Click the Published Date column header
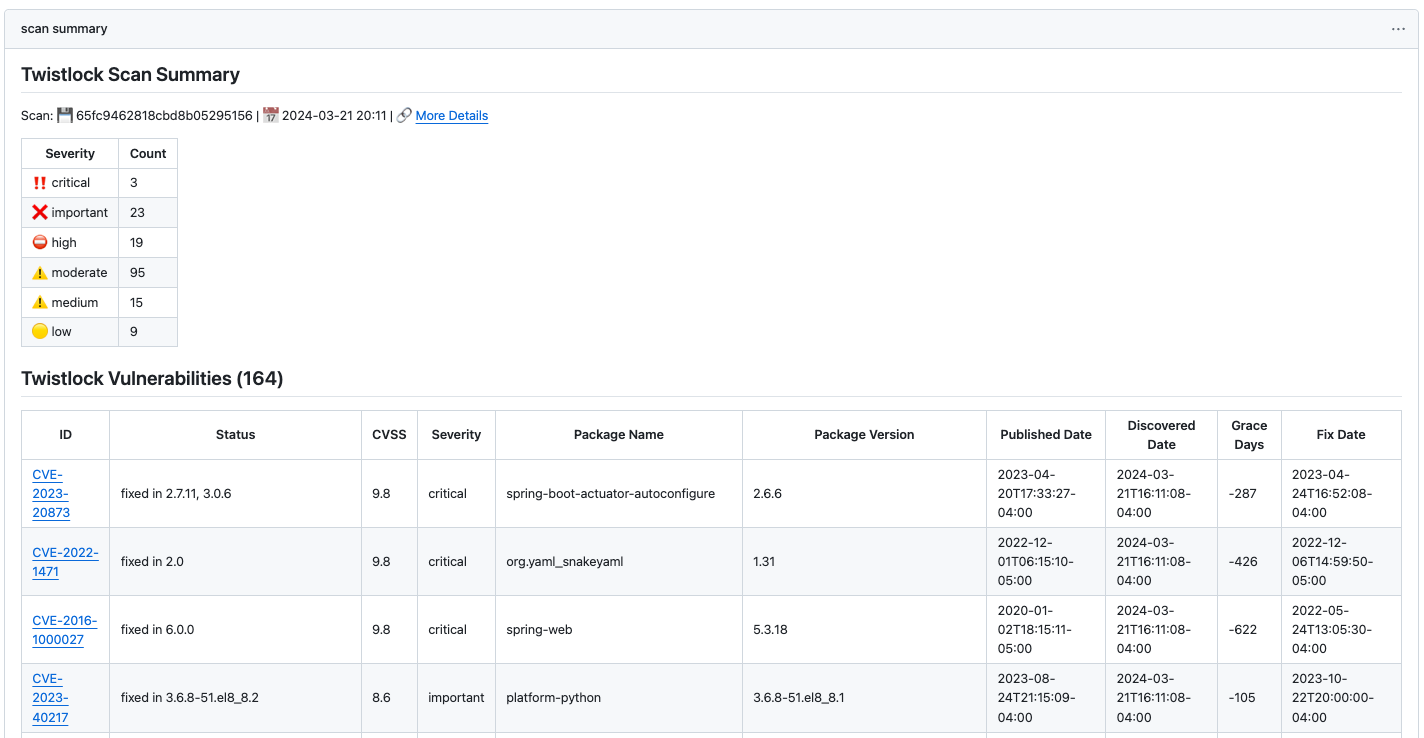Screen dimensions: 1424x738 pos(1046,434)
